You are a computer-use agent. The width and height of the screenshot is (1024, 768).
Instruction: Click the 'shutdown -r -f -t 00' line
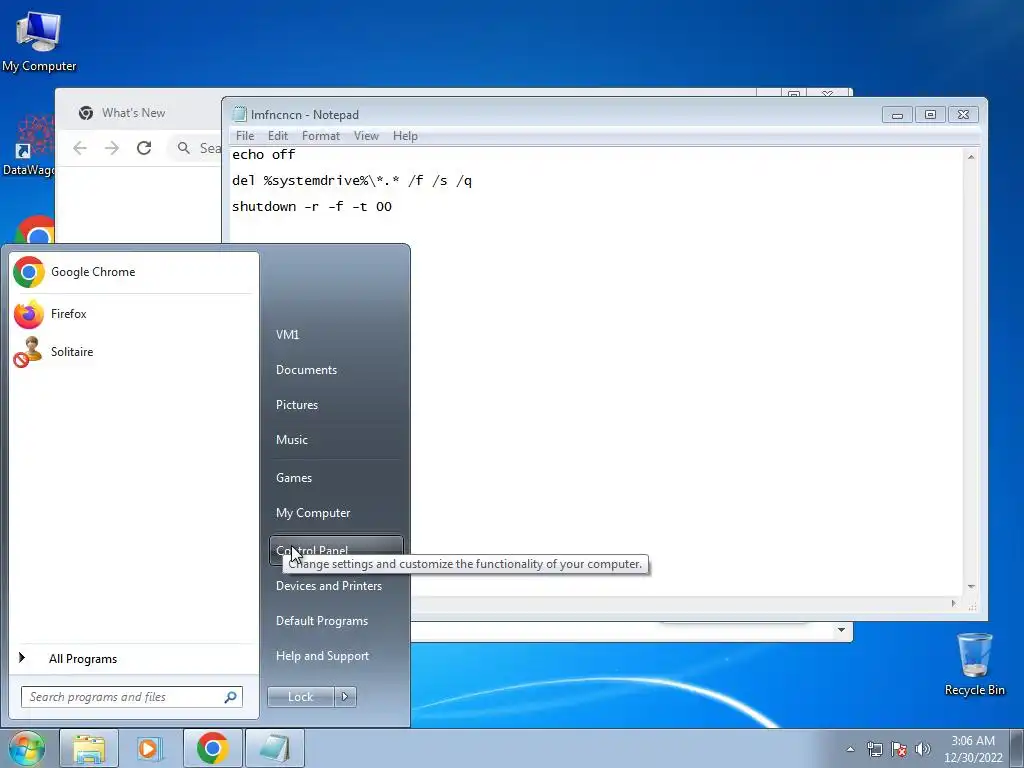tap(312, 207)
